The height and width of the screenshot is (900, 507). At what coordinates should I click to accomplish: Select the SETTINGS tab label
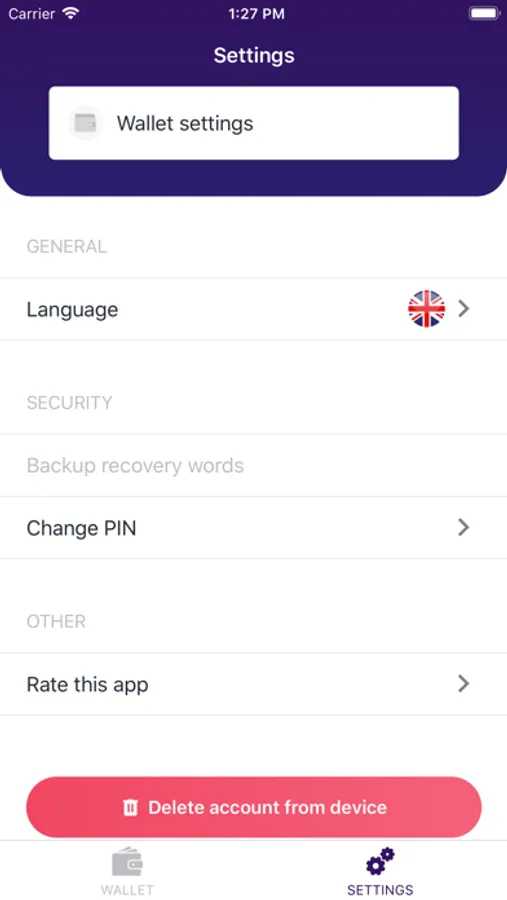click(x=380, y=890)
